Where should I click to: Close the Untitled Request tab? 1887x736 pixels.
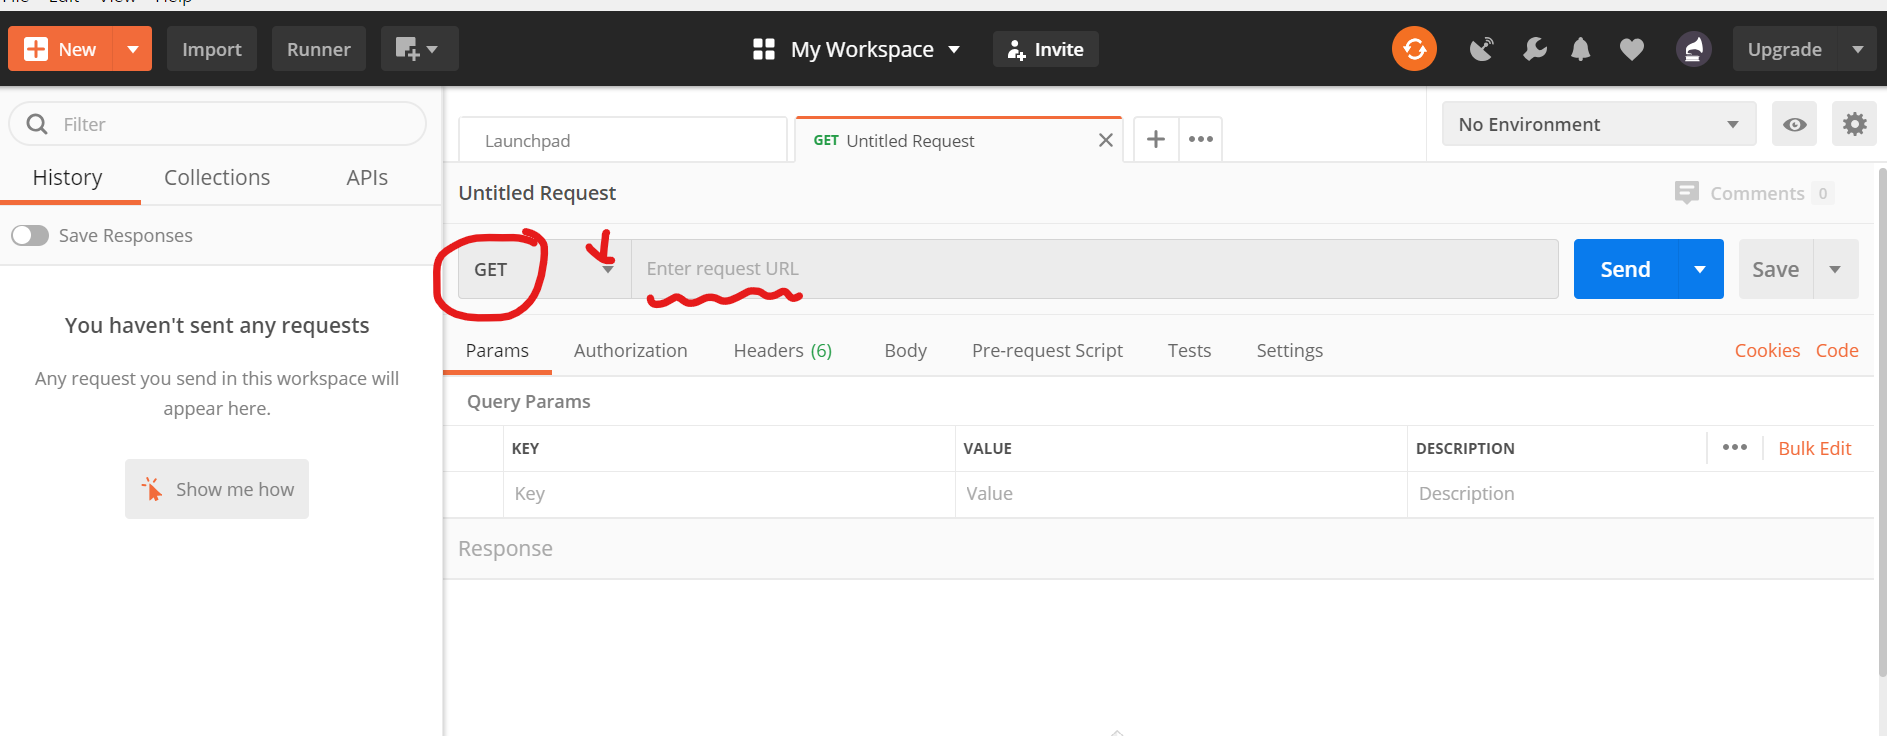tap(1106, 141)
